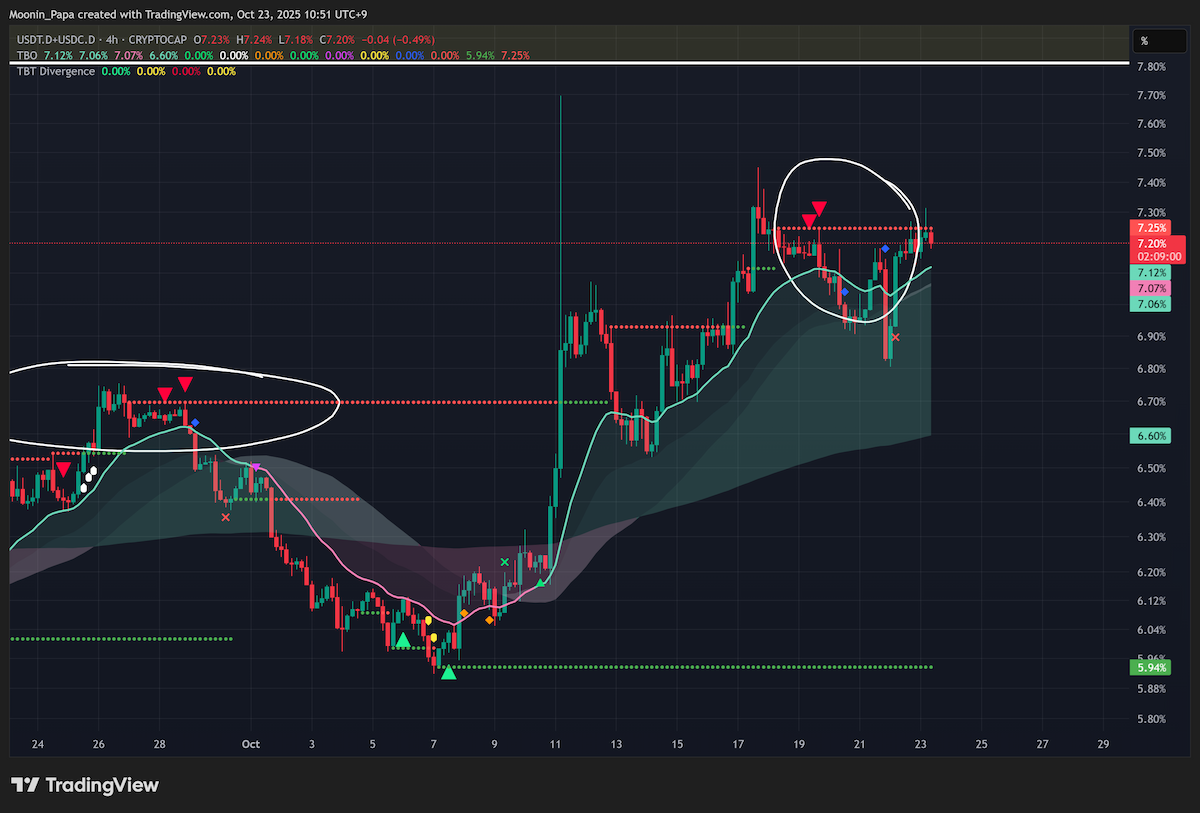This screenshot has width=1200, height=813.
Task: Click the teal 6.60% price tag on axis
Action: tap(1151, 436)
